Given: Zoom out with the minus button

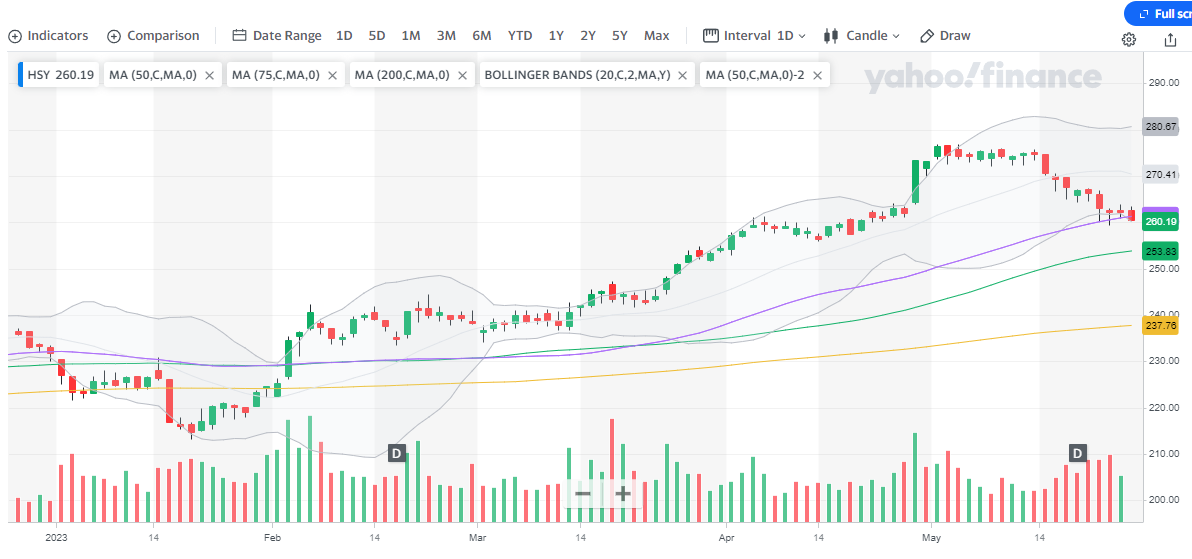Looking at the screenshot, I should coord(583,493).
